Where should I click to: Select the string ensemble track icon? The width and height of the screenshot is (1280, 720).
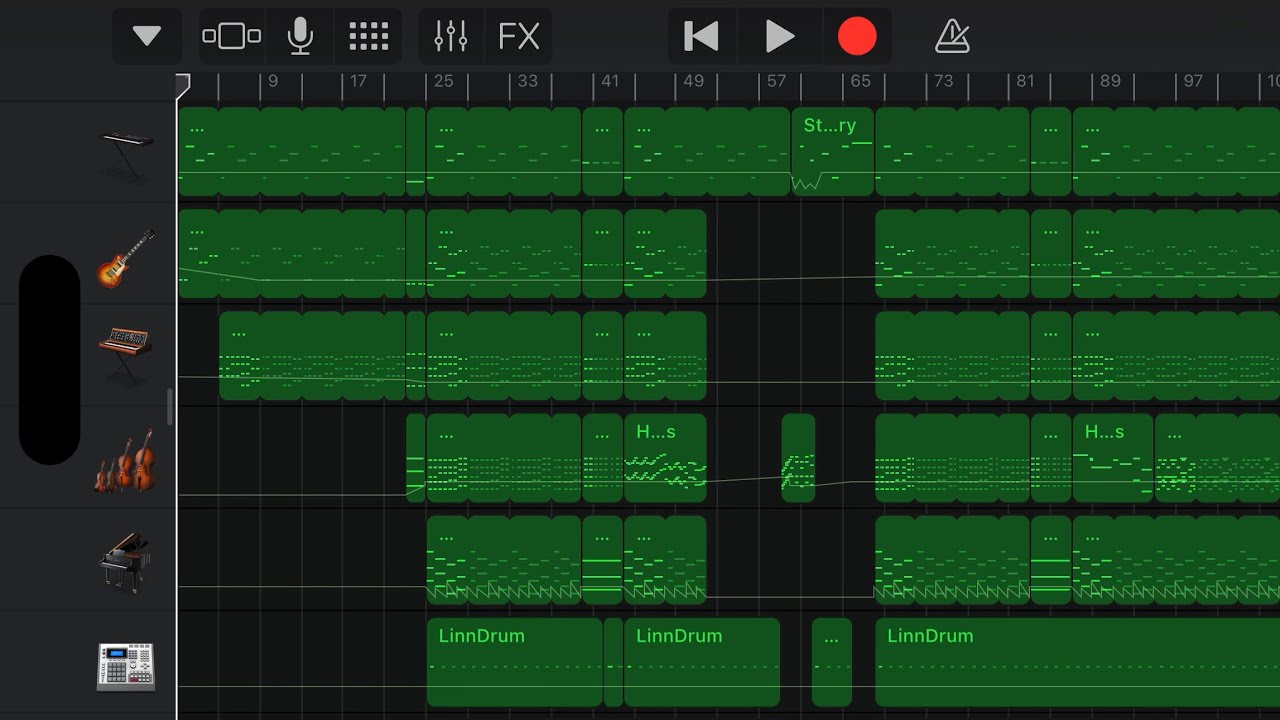(125, 460)
